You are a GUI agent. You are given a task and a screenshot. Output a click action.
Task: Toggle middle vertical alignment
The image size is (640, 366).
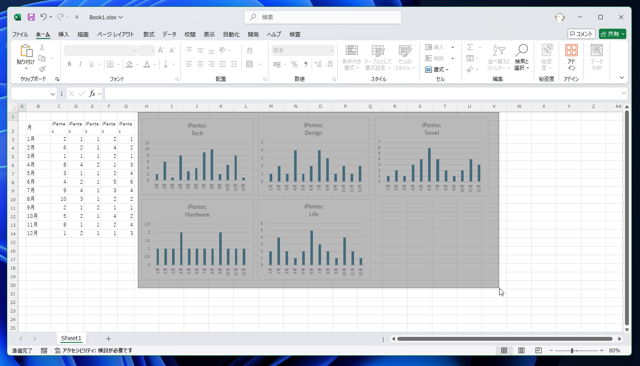(x=200, y=50)
